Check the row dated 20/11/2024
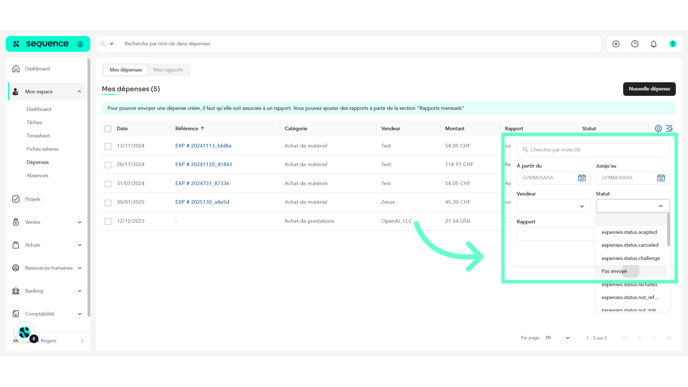The width and height of the screenshot is (688, 387). [x=108, y=165]
